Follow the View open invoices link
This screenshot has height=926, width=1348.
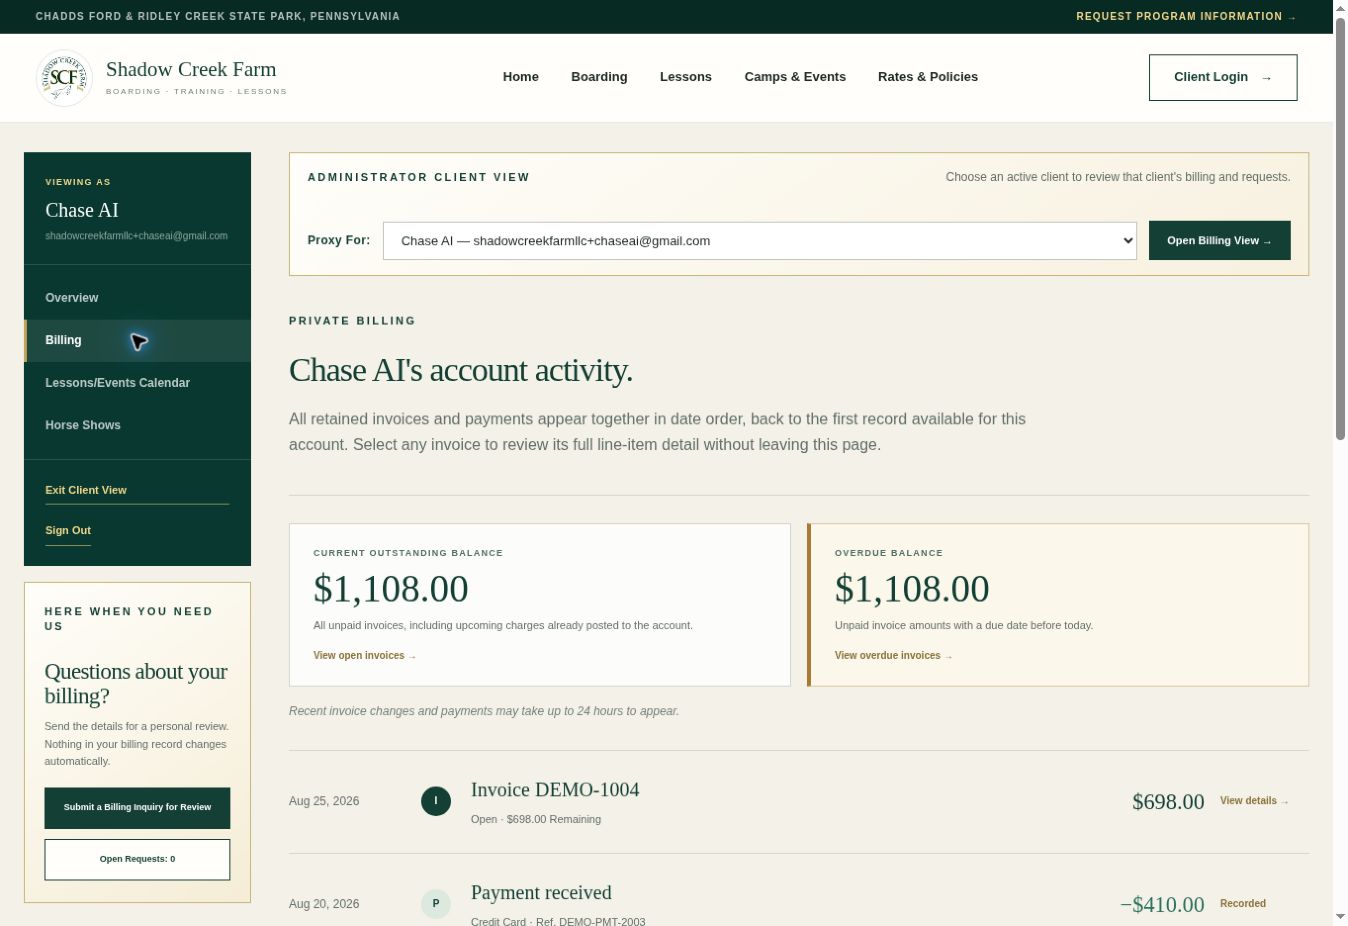[x=365, y=656]
